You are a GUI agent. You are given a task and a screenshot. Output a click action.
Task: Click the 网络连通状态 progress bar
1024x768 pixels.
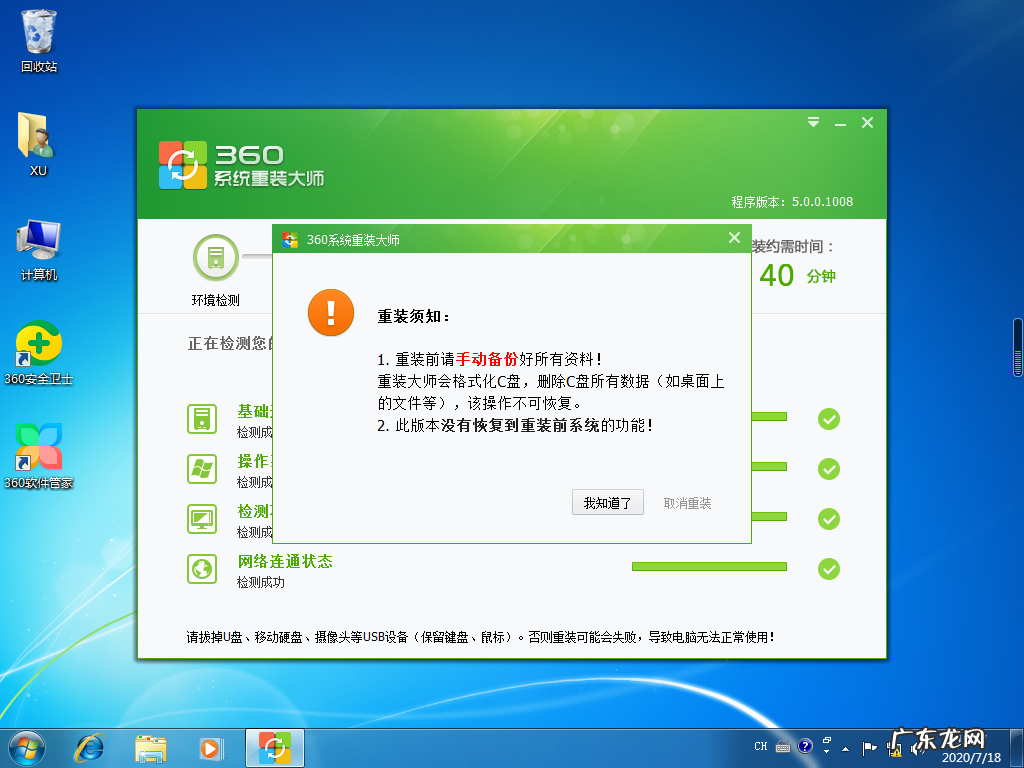pyautogui.click(x=709, y=566)
